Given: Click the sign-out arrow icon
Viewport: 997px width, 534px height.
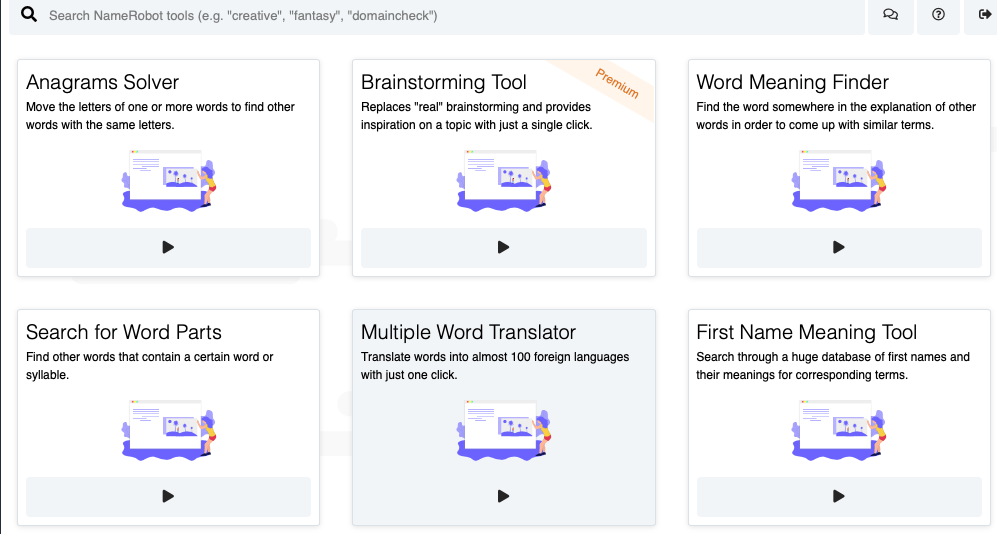Looking at the screenshot, I should [984, 15].
